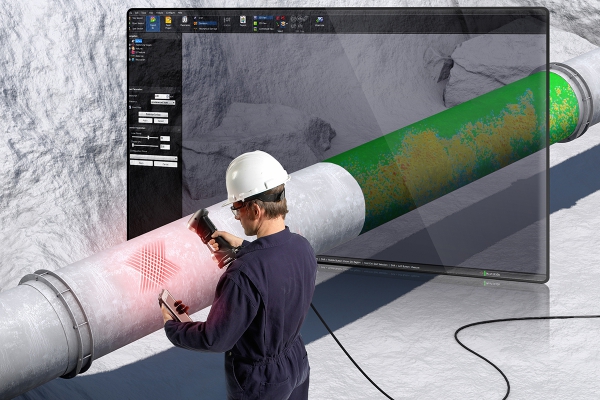
Task: Expand the second row of the tree panel
Action: pos(130,45)
